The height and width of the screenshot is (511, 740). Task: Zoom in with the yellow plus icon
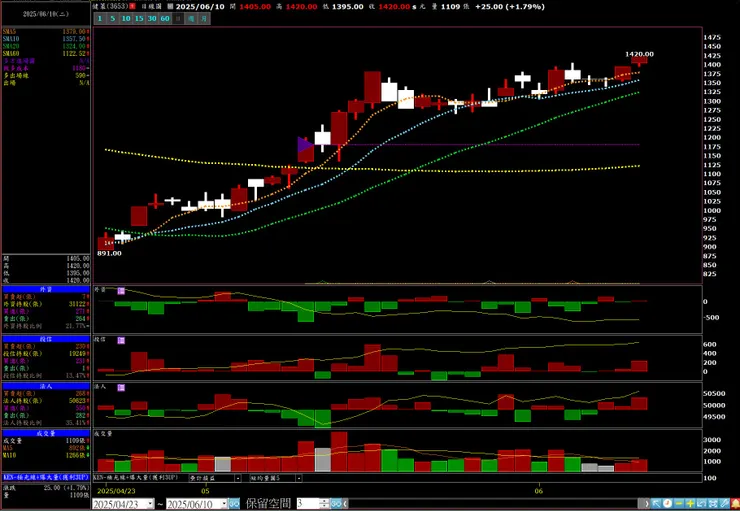pos(690,503)
